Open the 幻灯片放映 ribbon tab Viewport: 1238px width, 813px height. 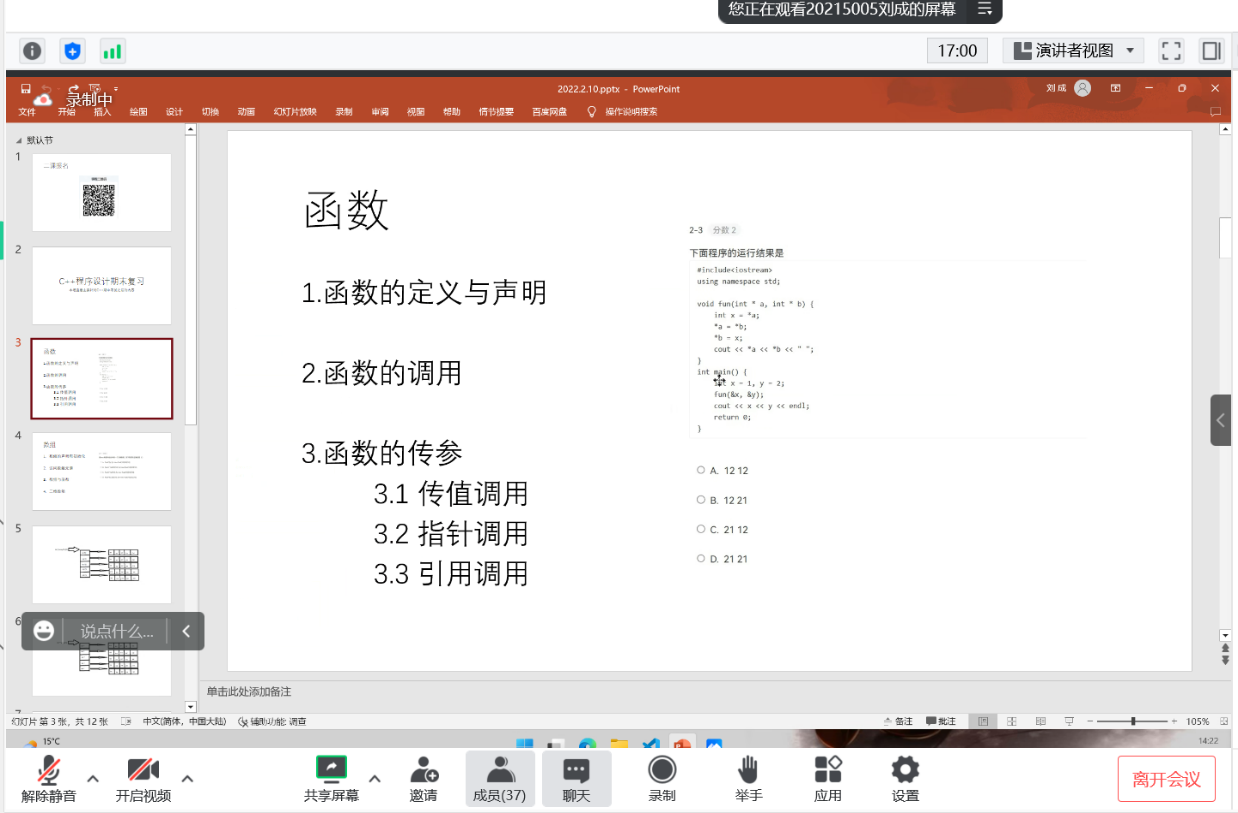[295, 112]
